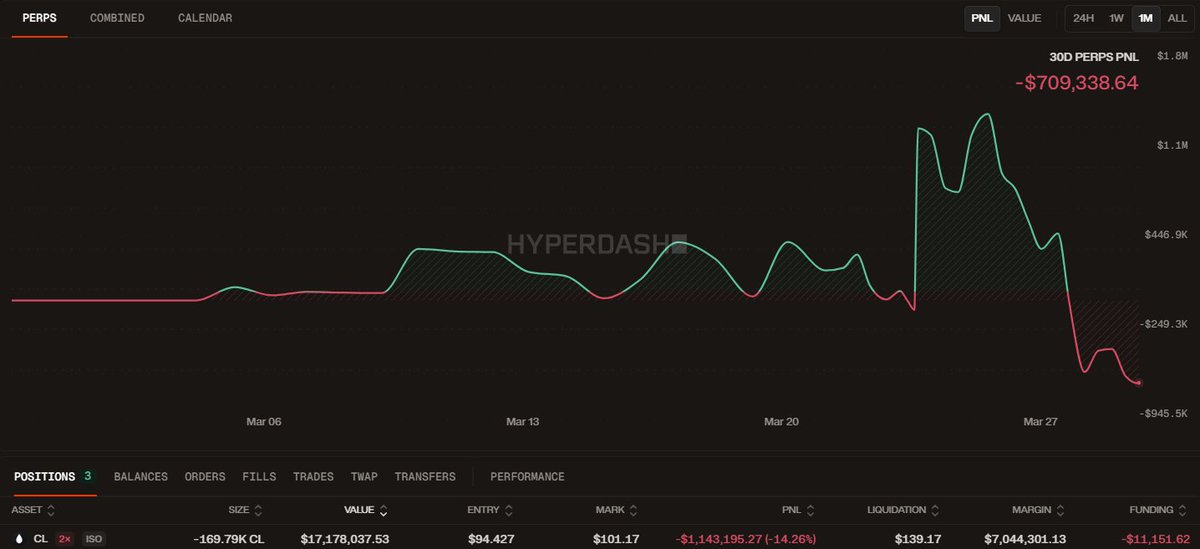Image resolution: width=1200 pixels, height=549 pixels.
Task: Click the CL oil droplet asset icon
Action: point(18,539)
